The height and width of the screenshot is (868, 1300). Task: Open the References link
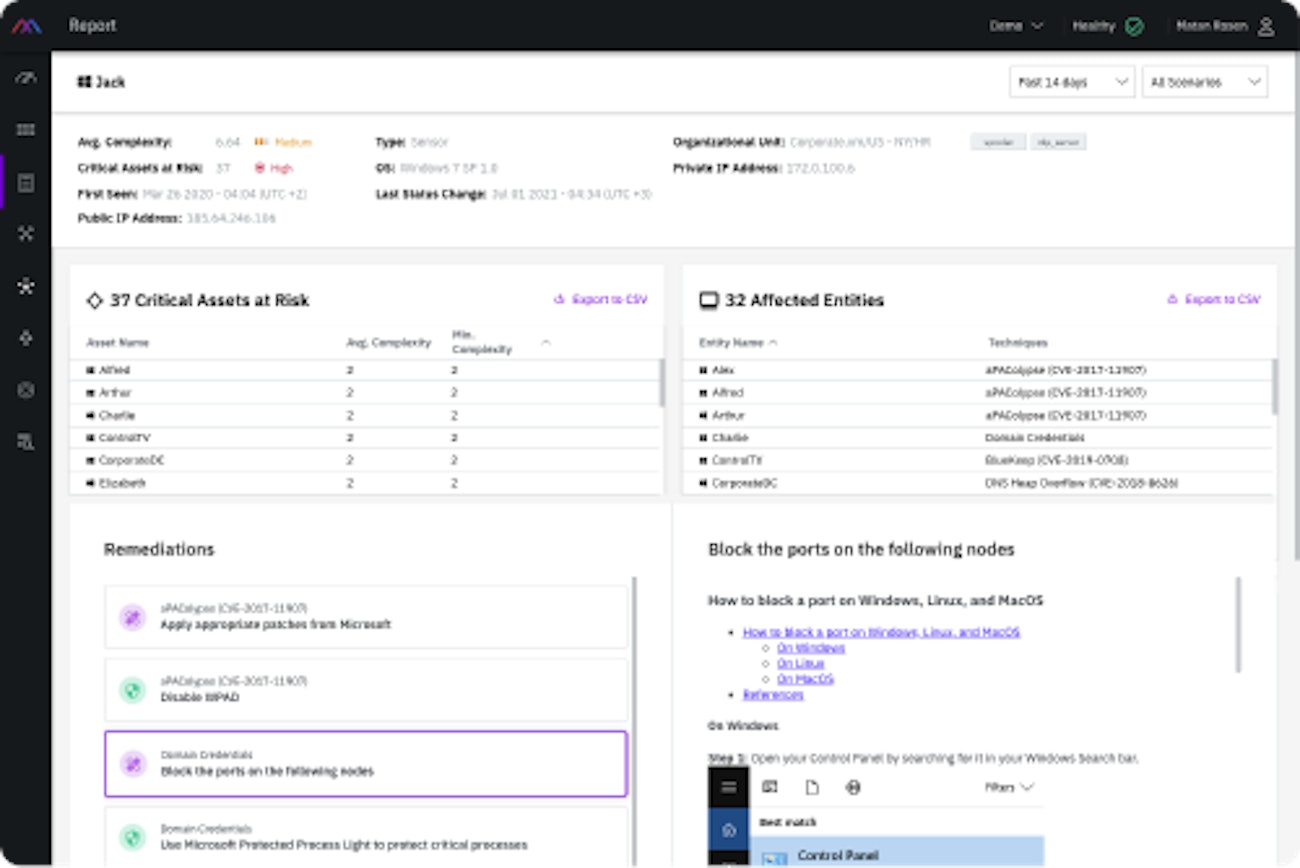tap(773, 694)
